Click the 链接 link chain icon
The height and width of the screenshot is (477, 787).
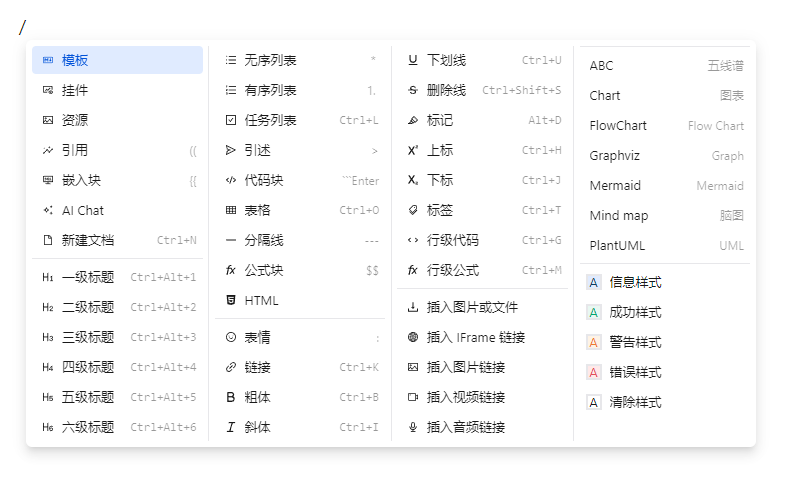pos(231,367)
